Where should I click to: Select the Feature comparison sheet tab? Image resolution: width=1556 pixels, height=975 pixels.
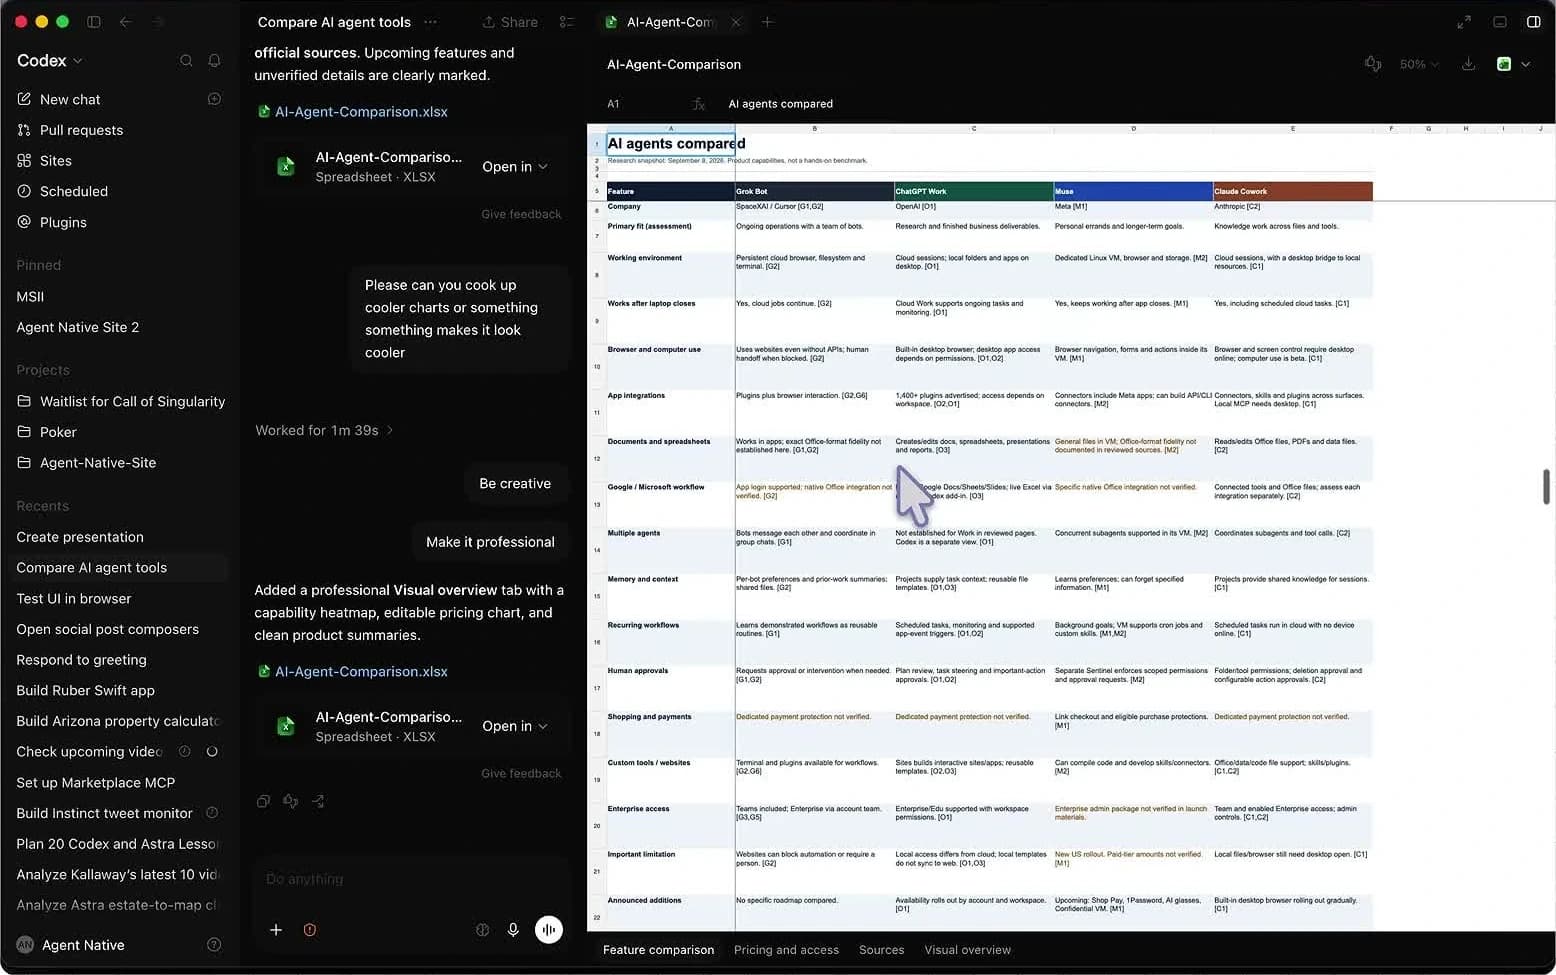(x=658, y=950)
